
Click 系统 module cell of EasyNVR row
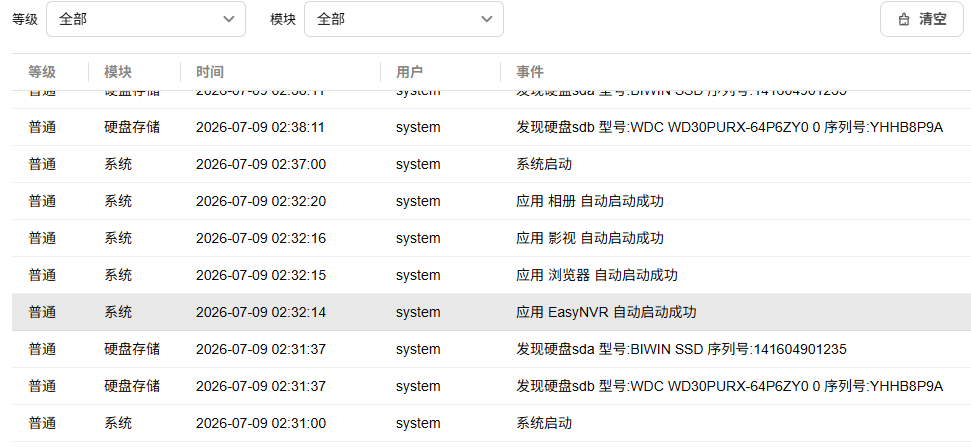[118, 312]
